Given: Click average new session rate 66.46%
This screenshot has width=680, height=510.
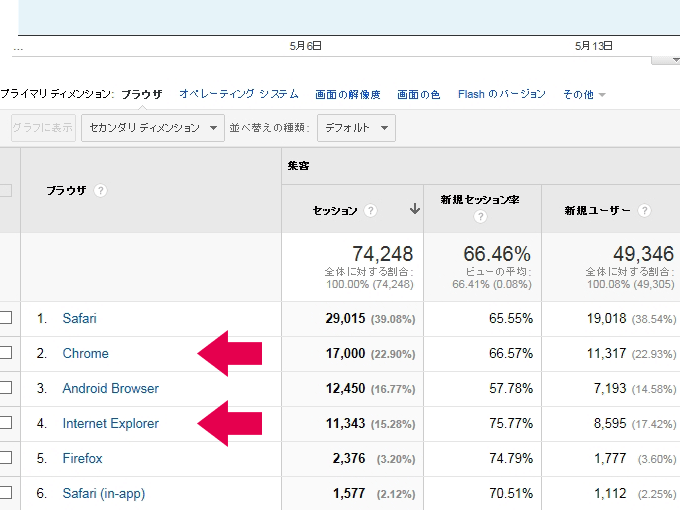Looking at the screenshot, I should tap(497, 254).
